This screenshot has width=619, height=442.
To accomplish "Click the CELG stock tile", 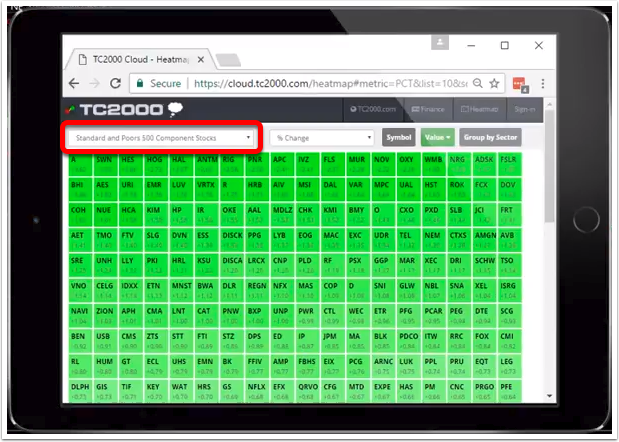I will (105, 291).
